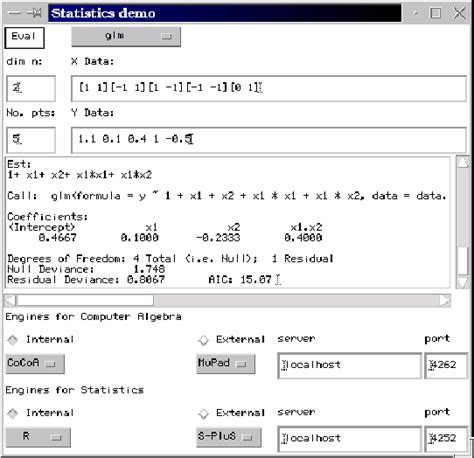Click the x1.x2 coefficient value 0.4000
The image size is (474, 458).
coord(303,238)
